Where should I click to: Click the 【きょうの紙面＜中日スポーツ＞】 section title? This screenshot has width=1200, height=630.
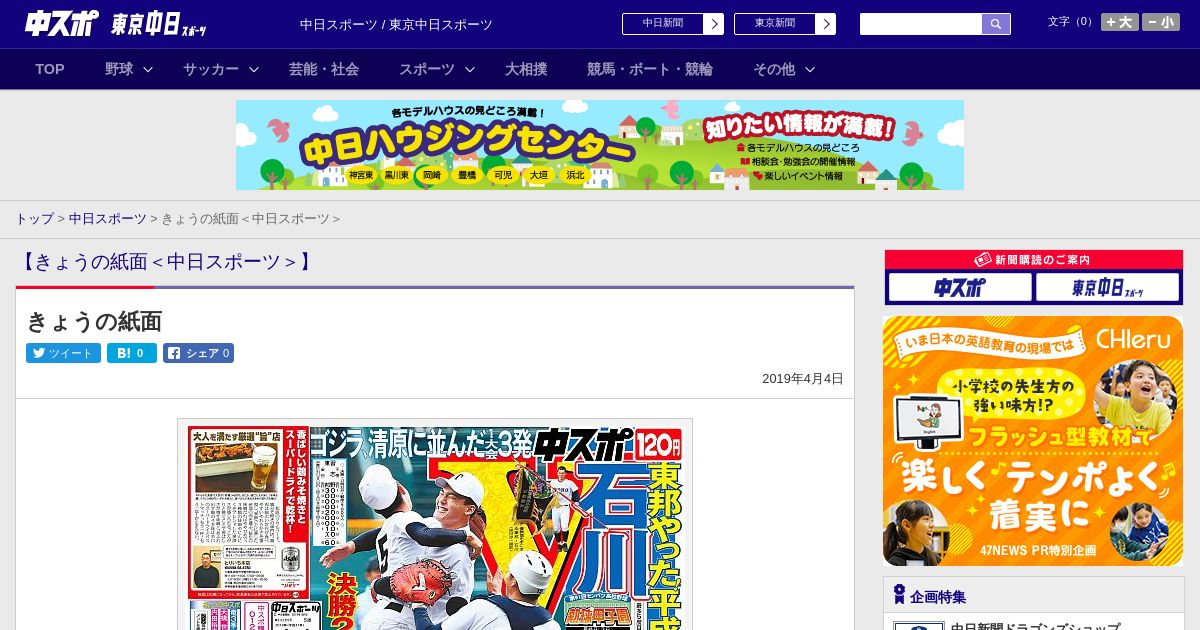[165, 262]
